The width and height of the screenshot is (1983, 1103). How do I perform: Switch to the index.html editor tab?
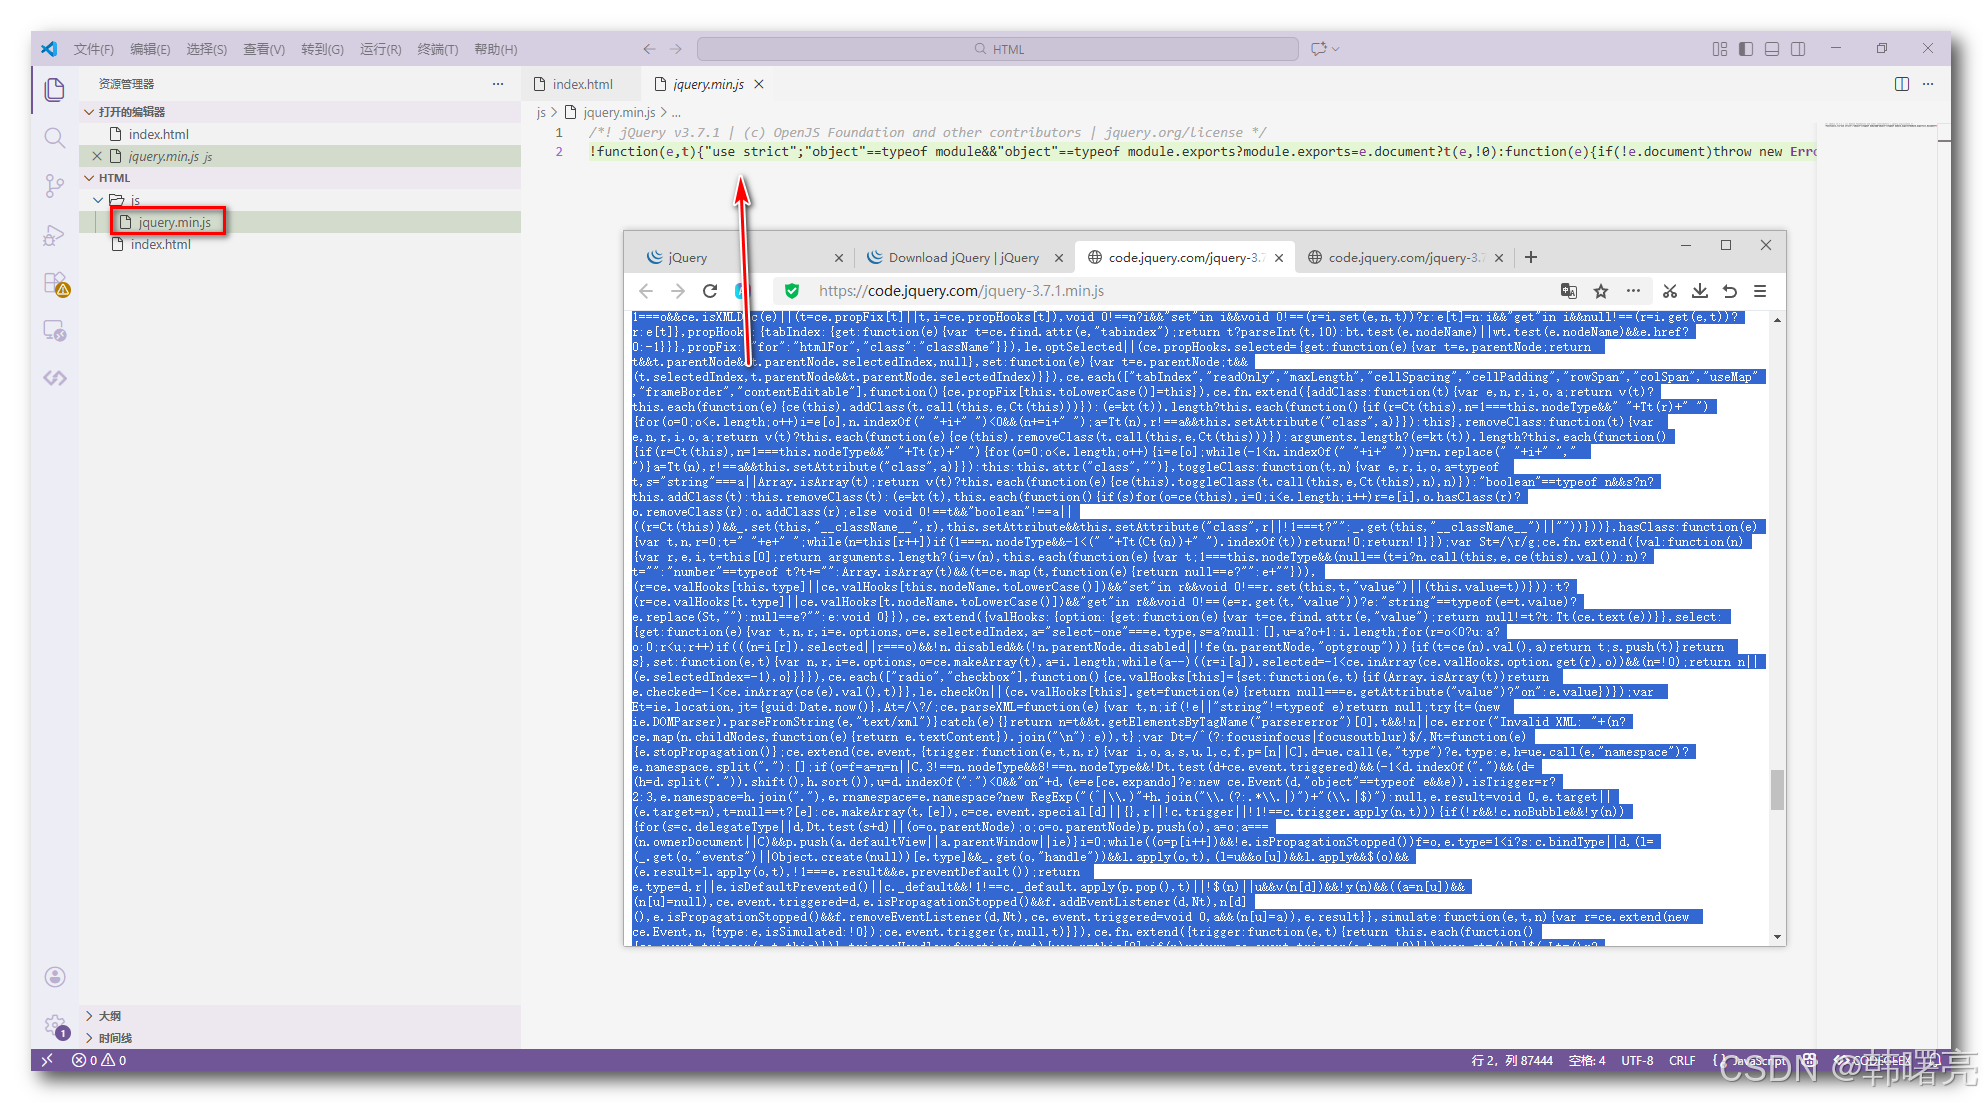coord(582,85)
